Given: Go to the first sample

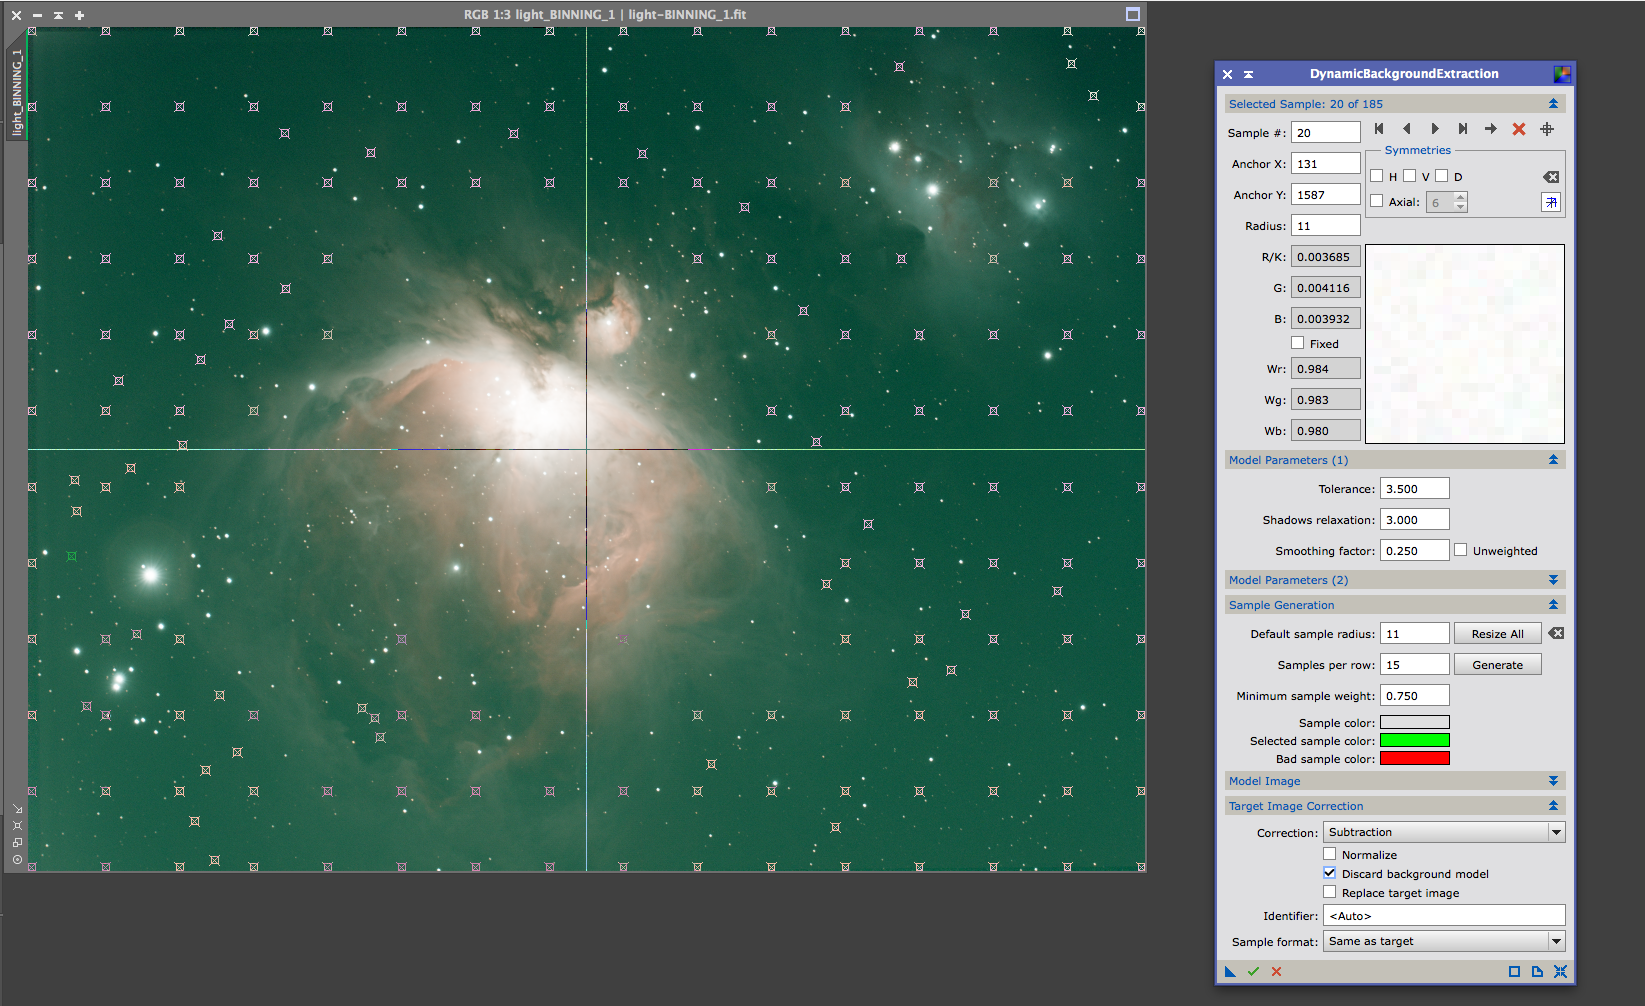Looking at the screenshot, I should click(x=1379, y=129).
